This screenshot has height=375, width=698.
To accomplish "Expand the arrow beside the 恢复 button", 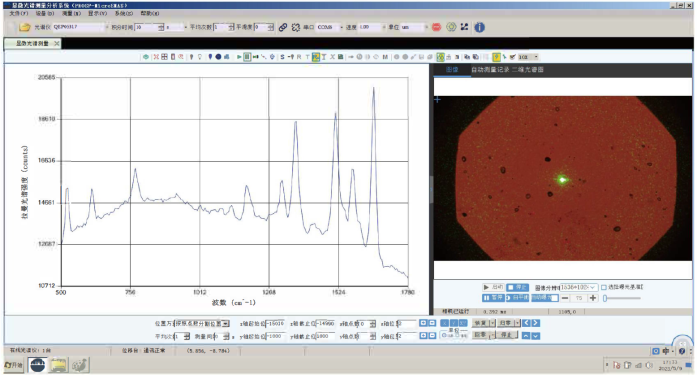I will coord(493,323).
